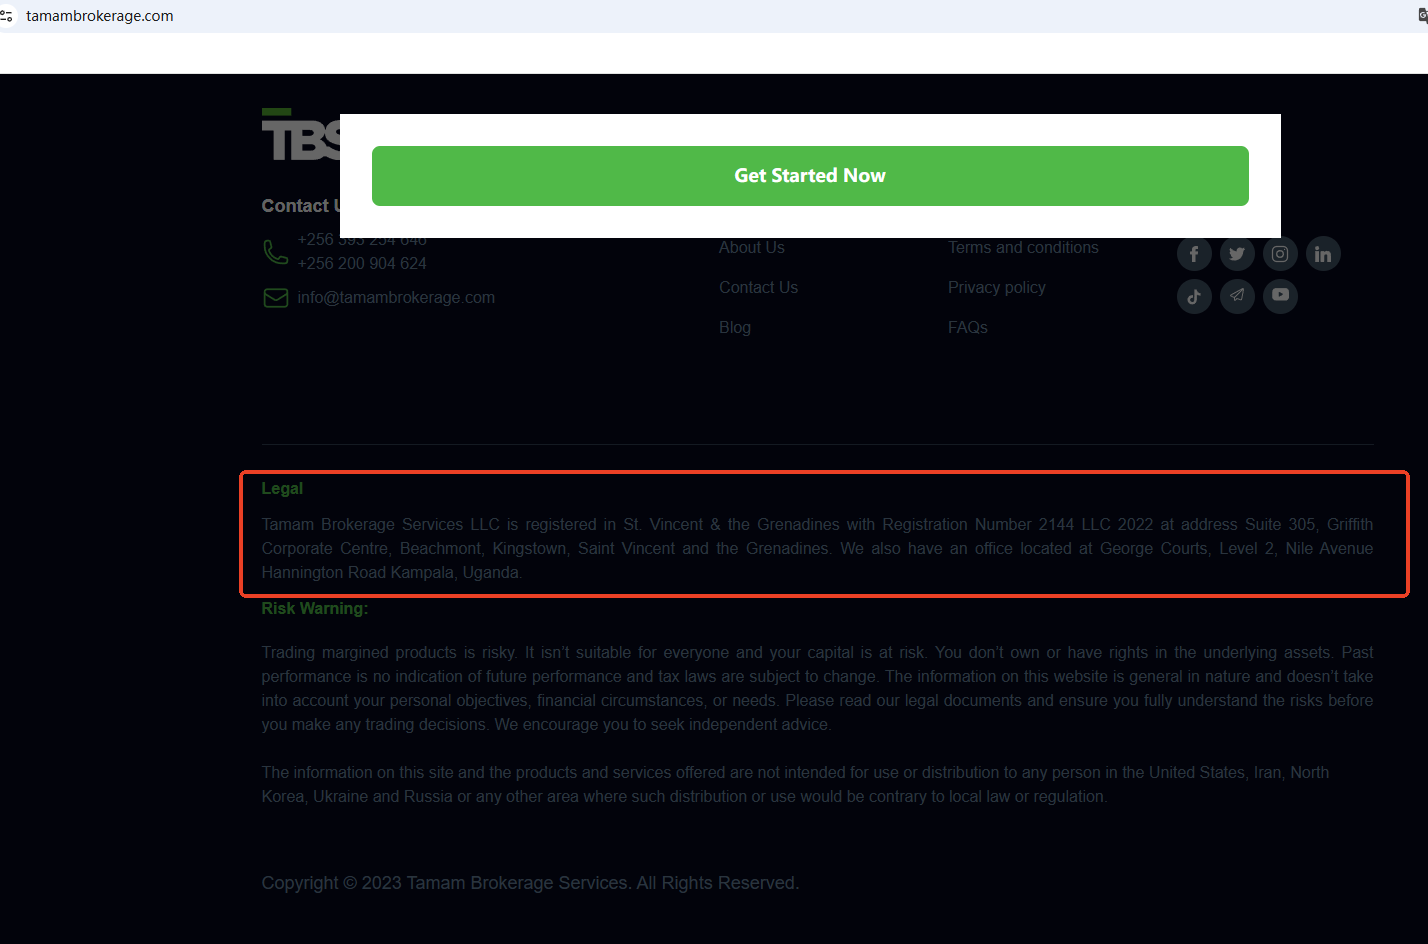Open the FAQs link
Screen dimensions: 1428x944
(x=968, y=328)
